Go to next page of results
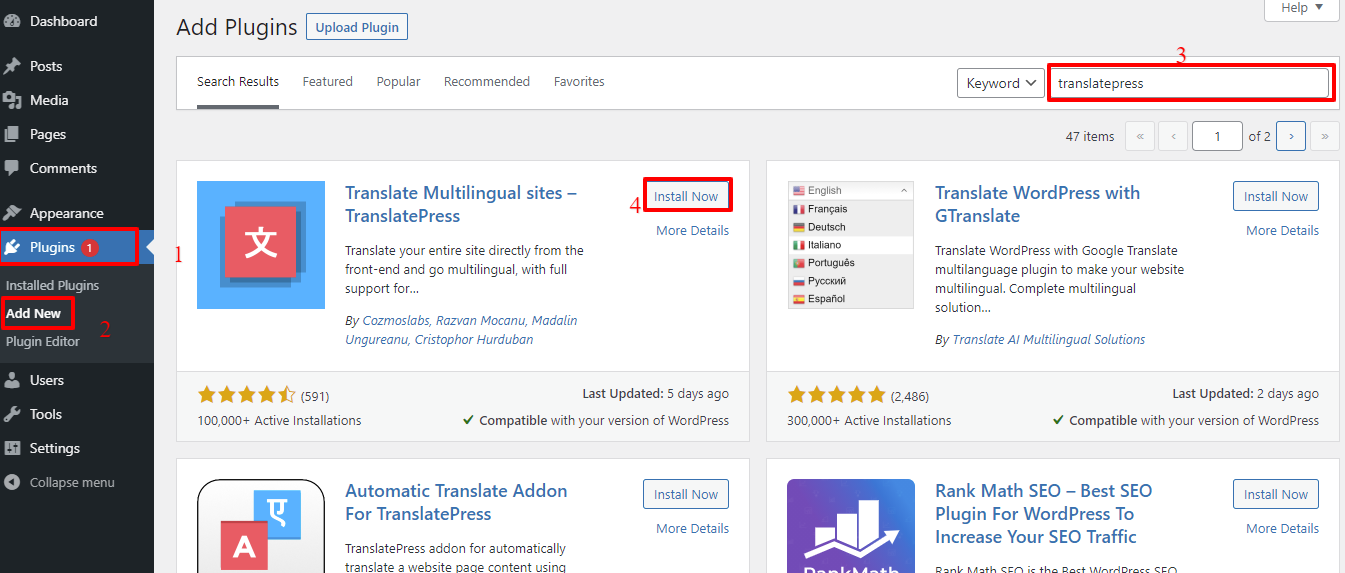Screen dimensions: 1345x573 pos(1291,136)
